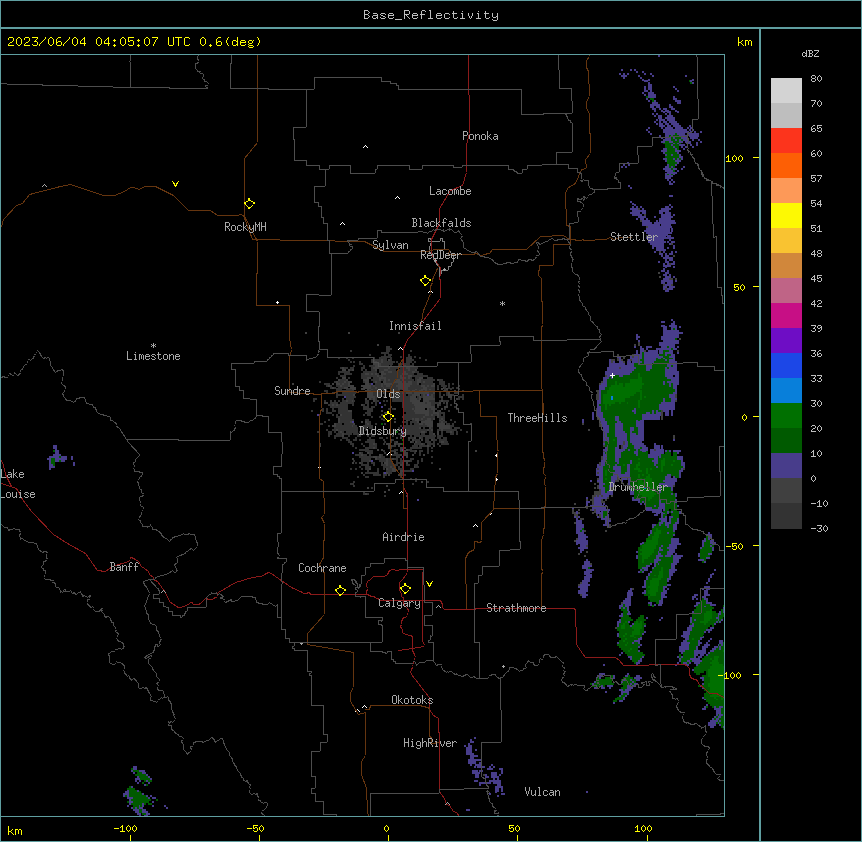
Task: Click the dBZ legend heading
Action: 810,54
